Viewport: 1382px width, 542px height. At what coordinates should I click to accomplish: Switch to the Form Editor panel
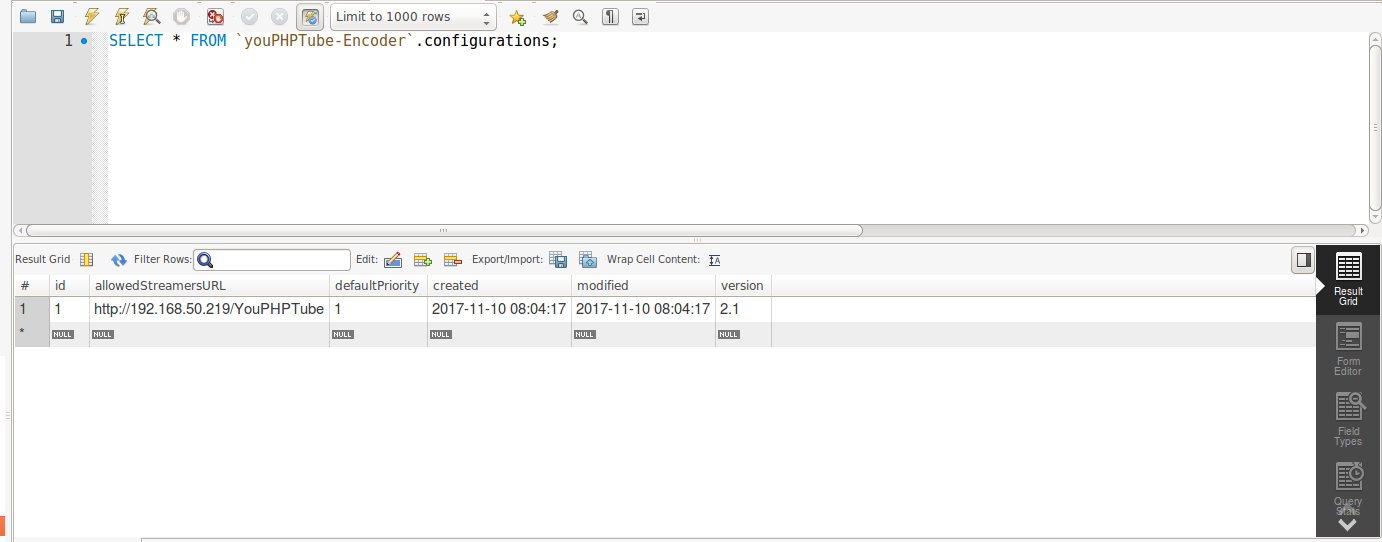click(x=1348, y=351)
